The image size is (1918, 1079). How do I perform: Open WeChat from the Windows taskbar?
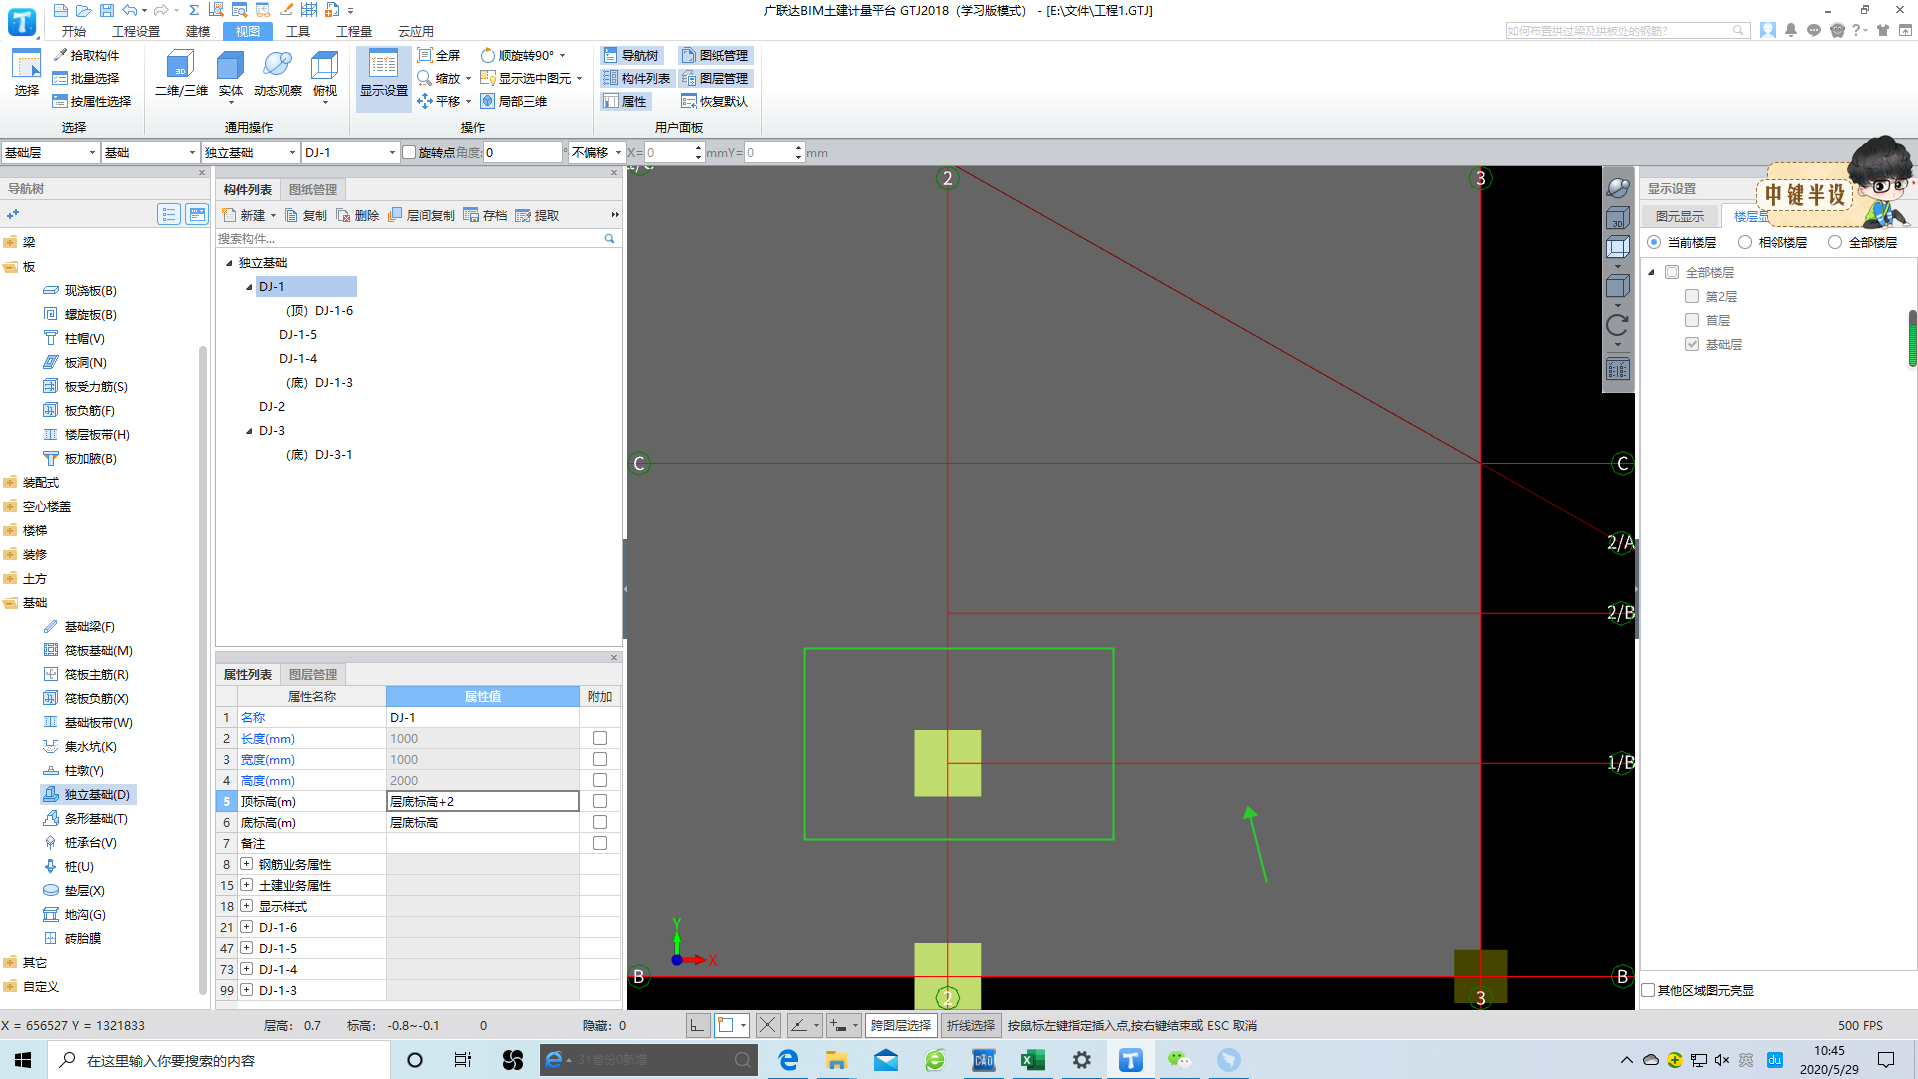tap(1179, 1060)
